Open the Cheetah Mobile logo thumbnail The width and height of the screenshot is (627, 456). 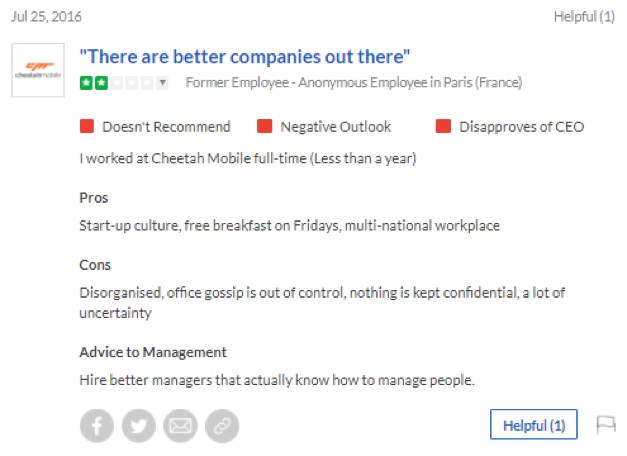pos(38,70)
